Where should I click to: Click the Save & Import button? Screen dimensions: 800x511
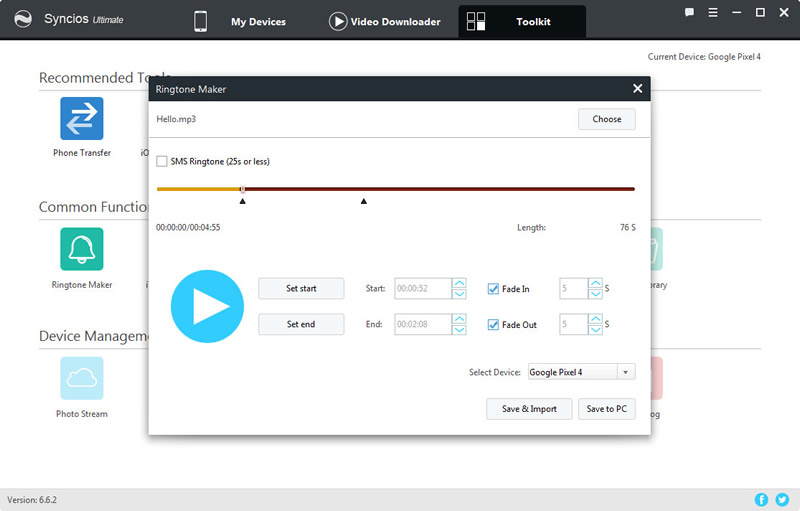click(x=529, y=408)
